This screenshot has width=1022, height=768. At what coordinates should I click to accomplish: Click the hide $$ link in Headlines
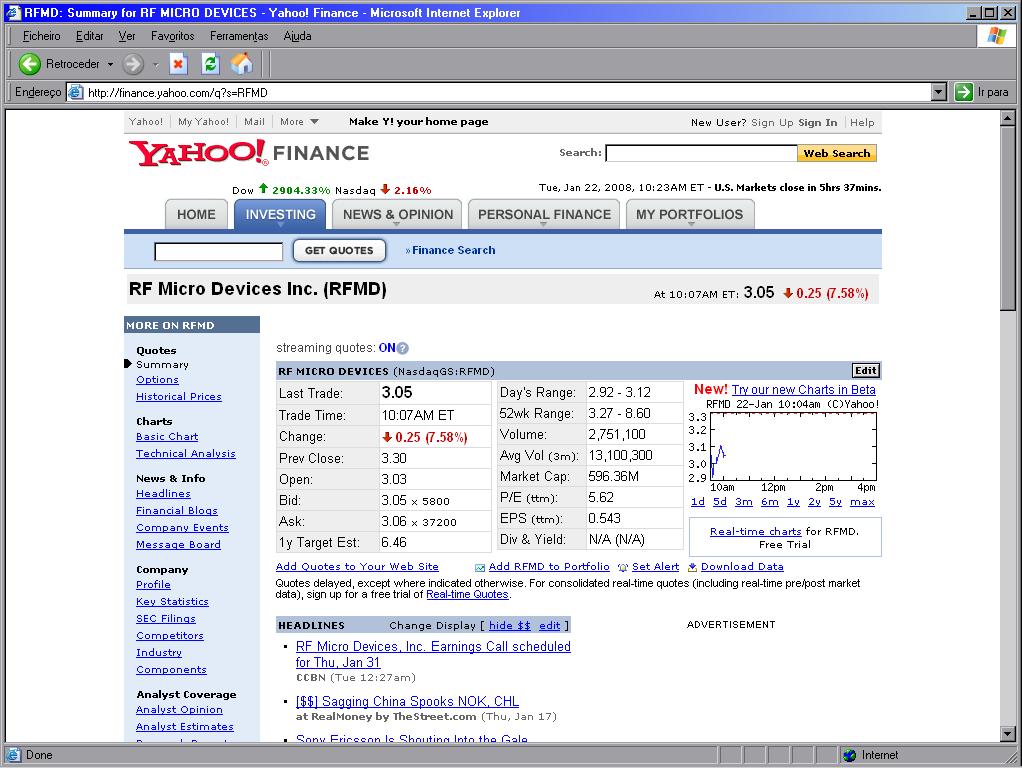(x=510, y=626)
